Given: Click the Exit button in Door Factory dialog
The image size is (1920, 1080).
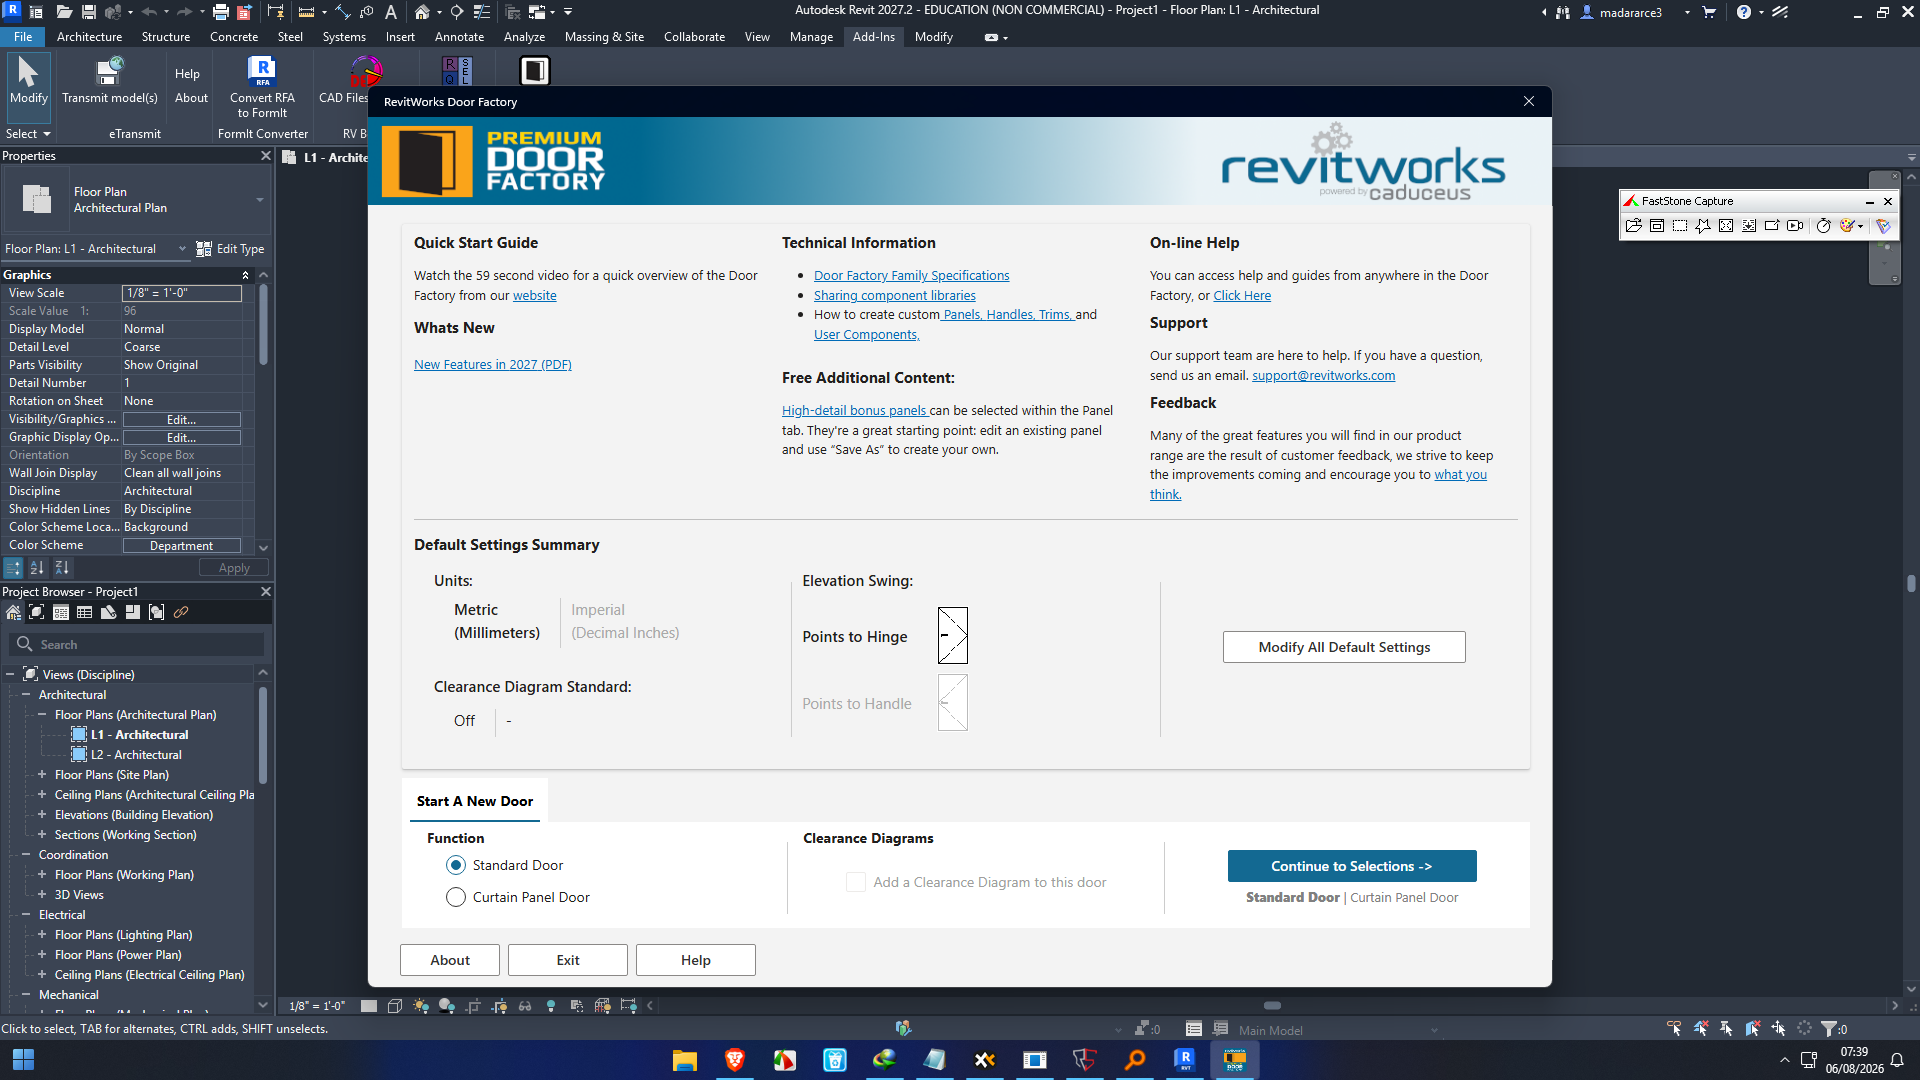Looking at the screenshot, I should (568, 960).
